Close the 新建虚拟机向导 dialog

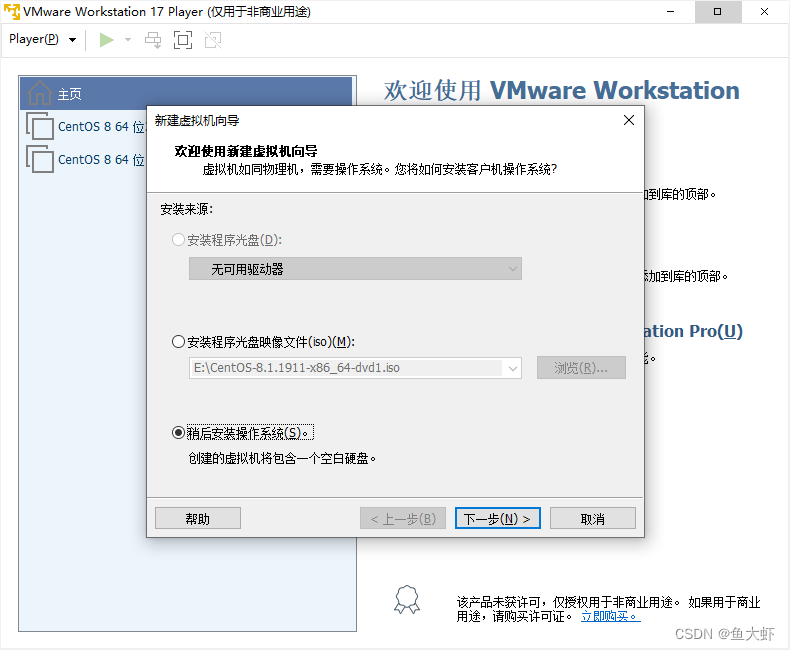[x=629, y=120]
